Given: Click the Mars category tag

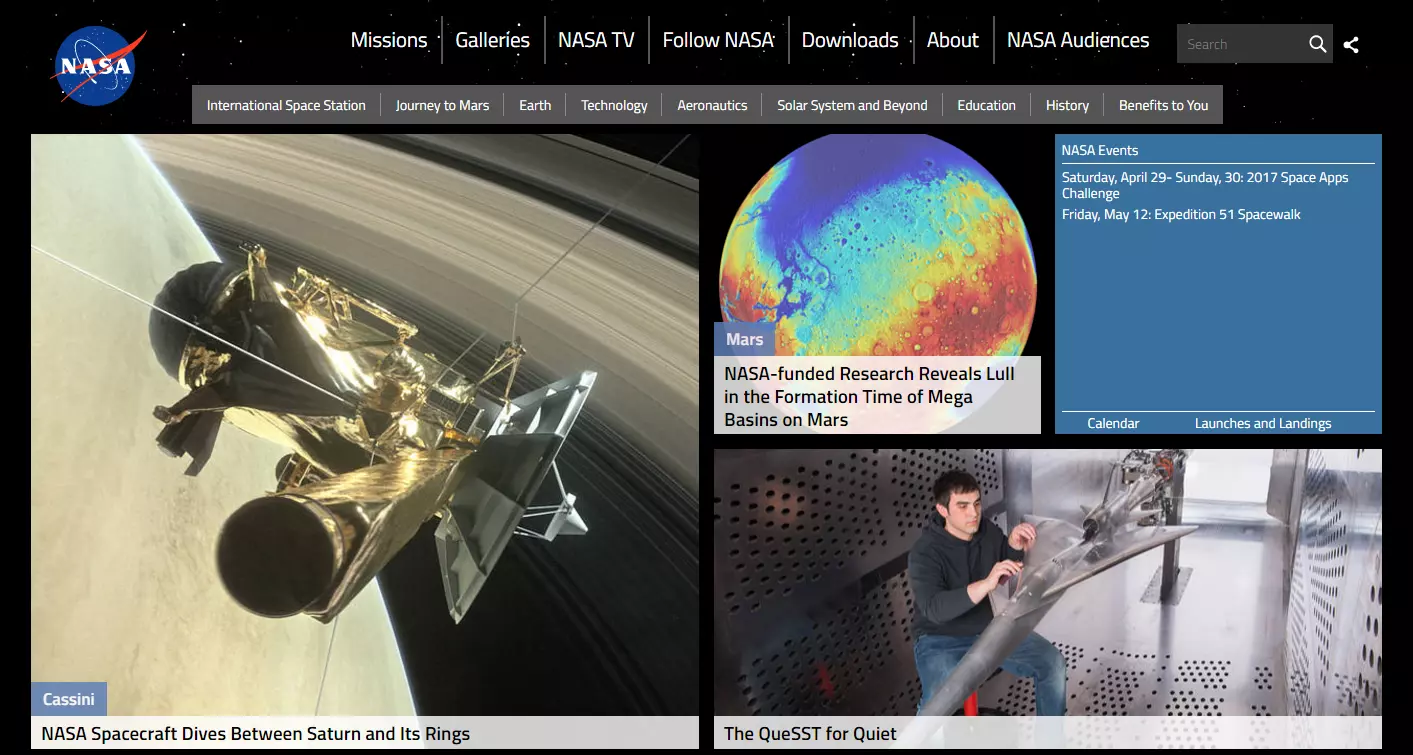Looking at the screenshot, I should (744, 339).
